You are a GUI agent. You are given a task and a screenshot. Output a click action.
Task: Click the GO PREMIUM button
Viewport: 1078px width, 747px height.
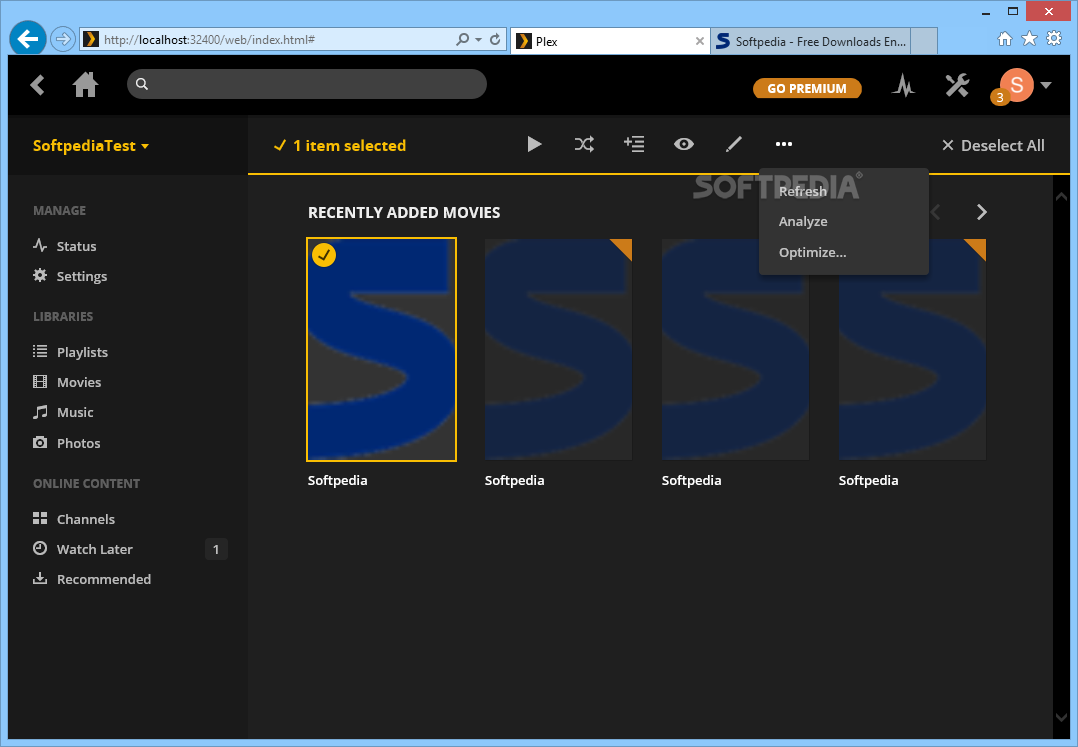[x=806, y=88]
